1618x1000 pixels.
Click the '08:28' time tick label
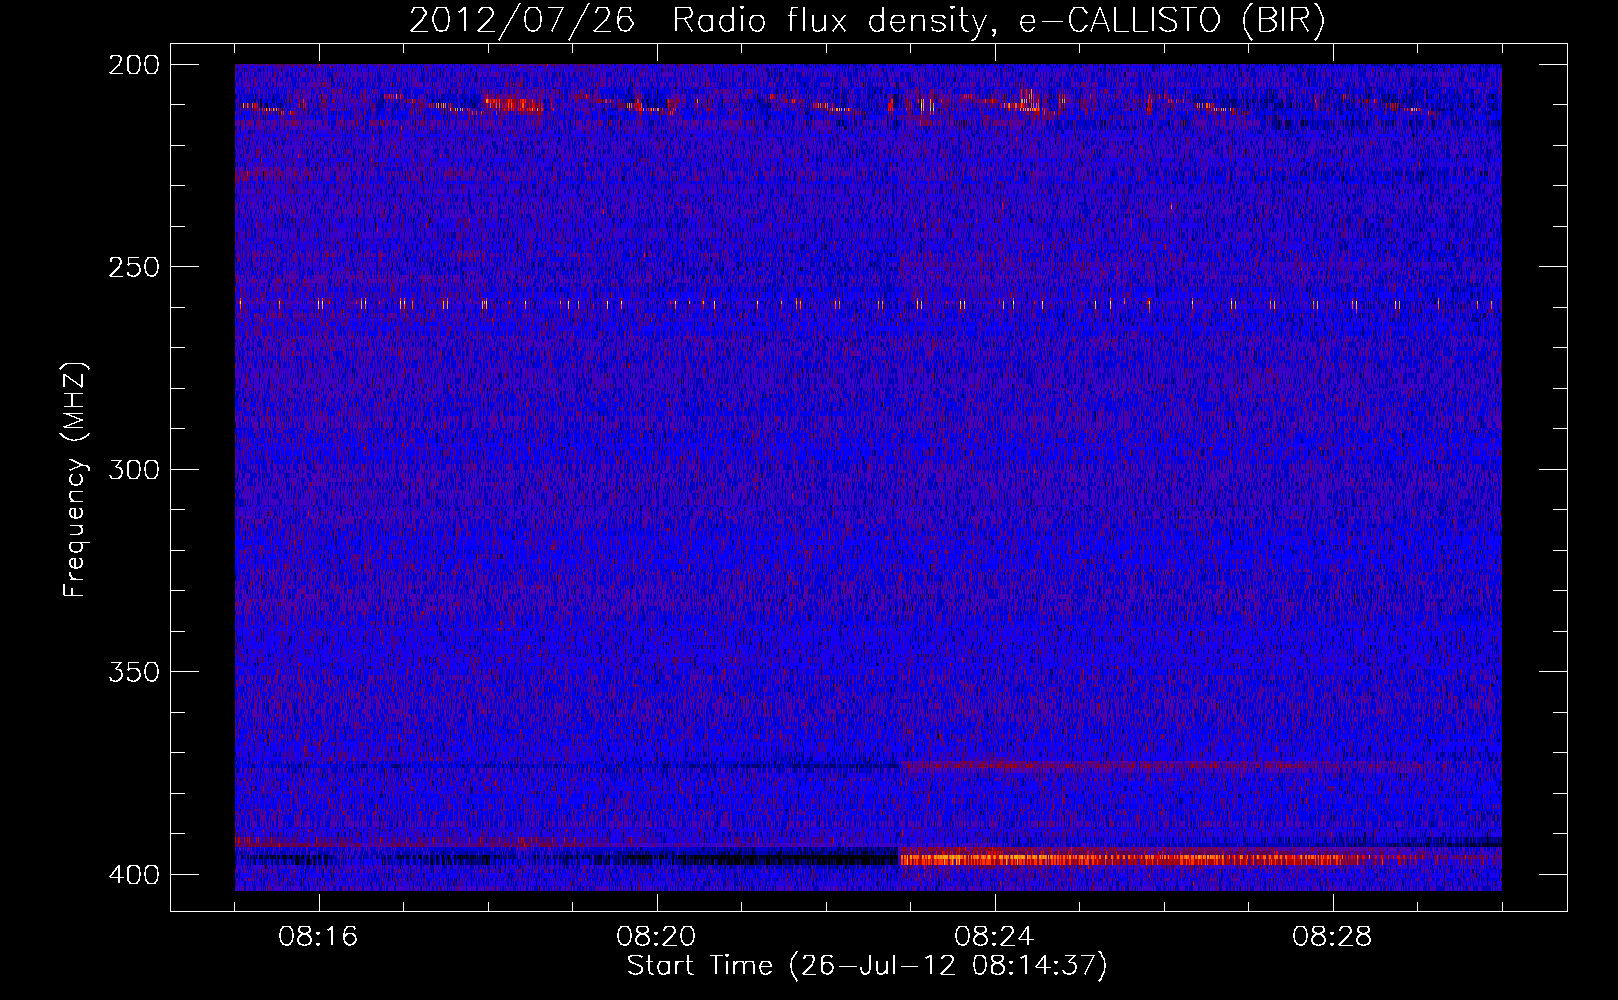(x=1332, y=937)
